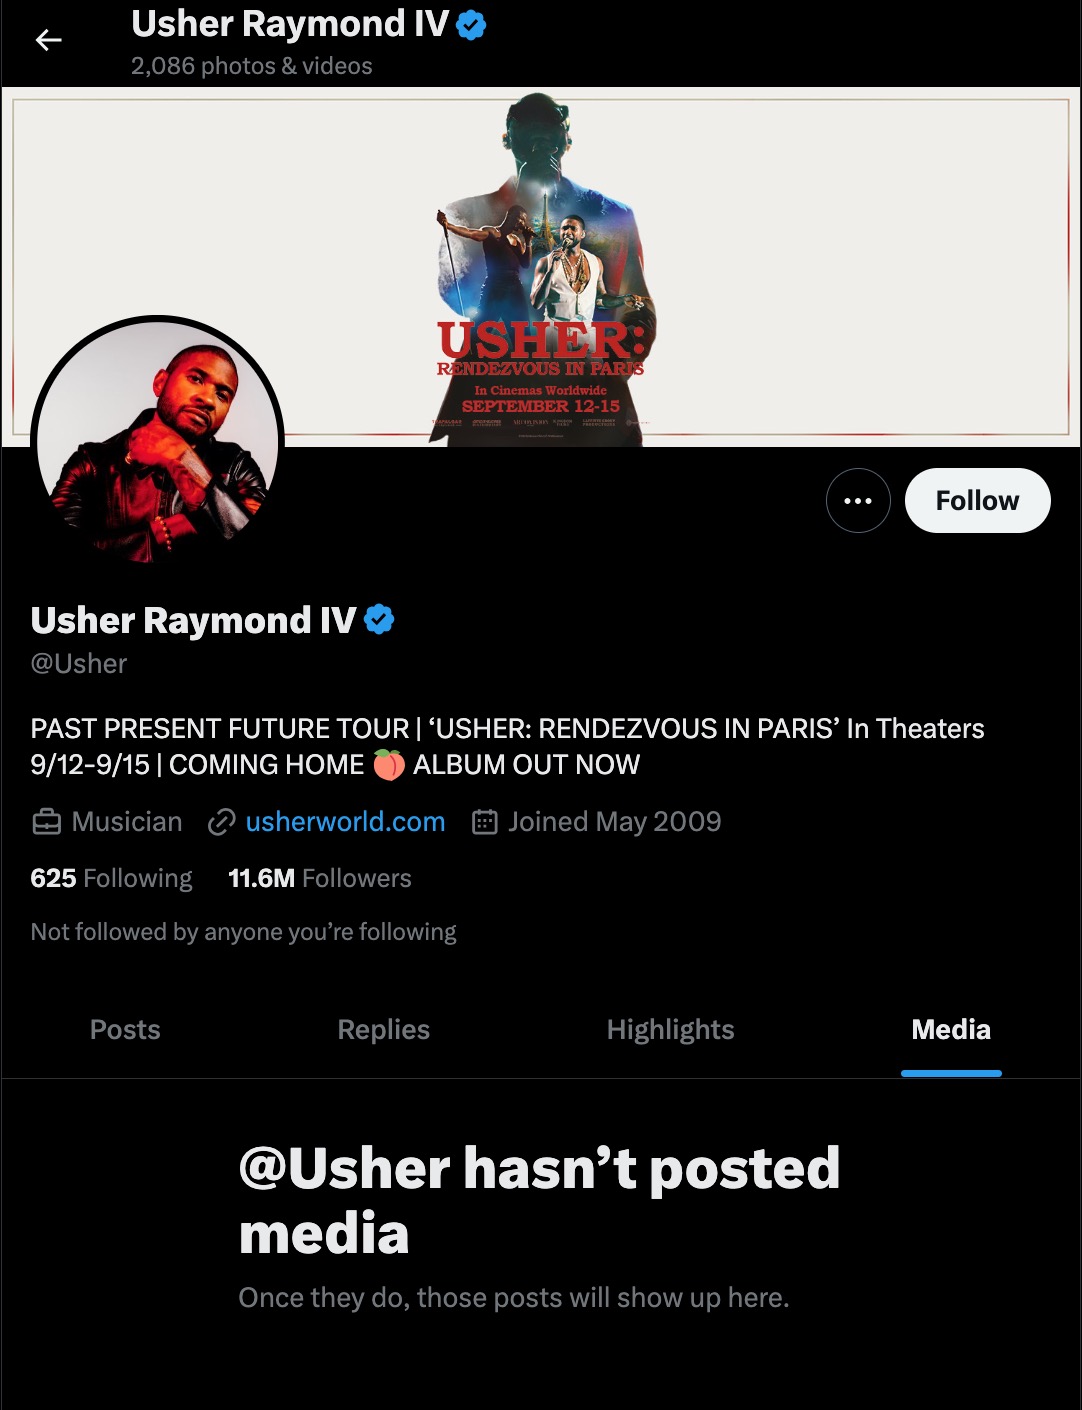
Task: Open the usherworld.com link
Action: 345,822
